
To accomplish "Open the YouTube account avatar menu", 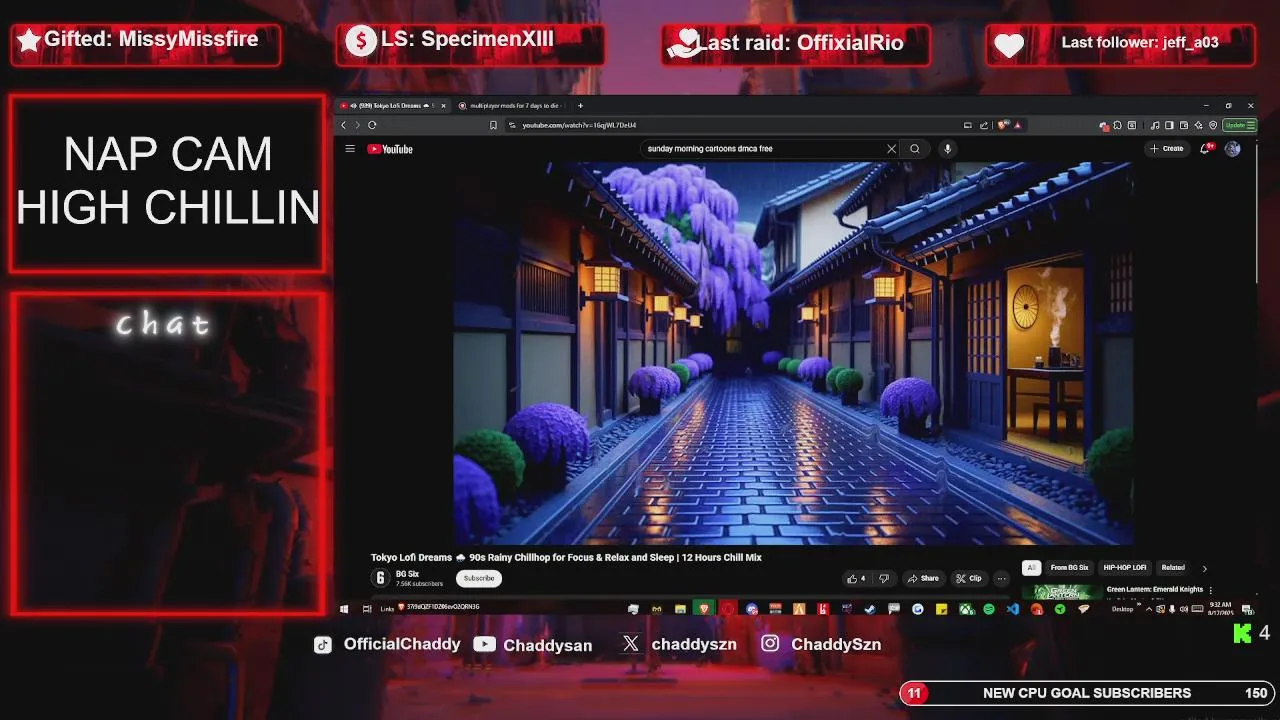I will 1232,149.
